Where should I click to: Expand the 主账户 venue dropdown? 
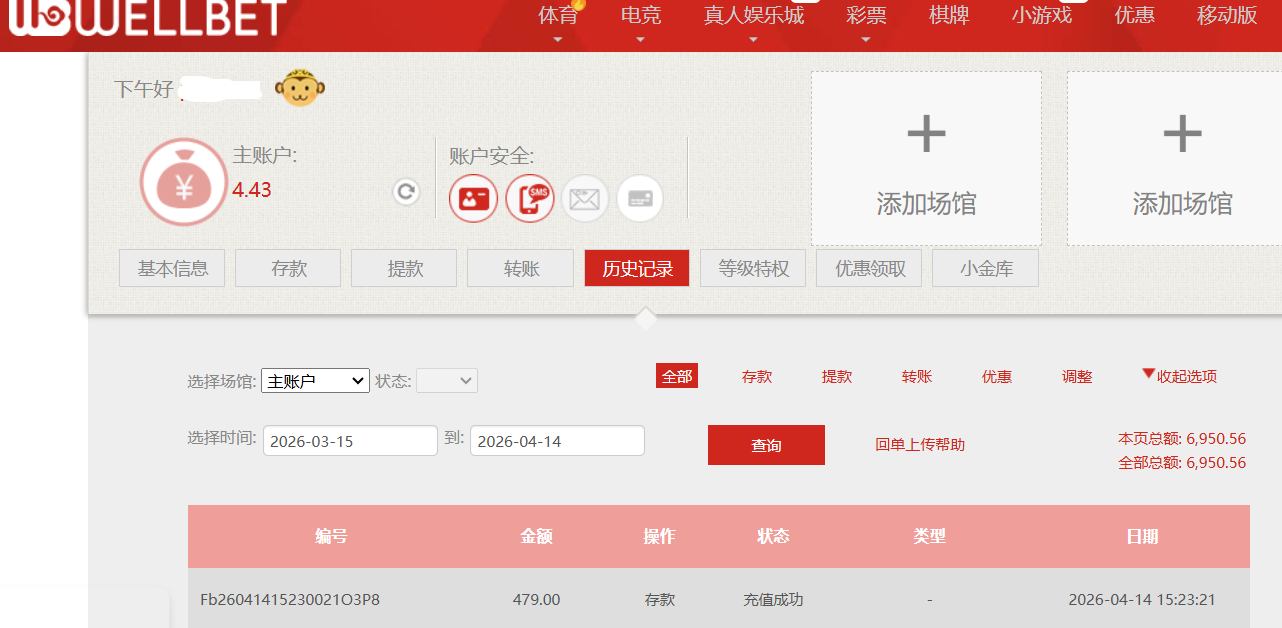point(315,381)
